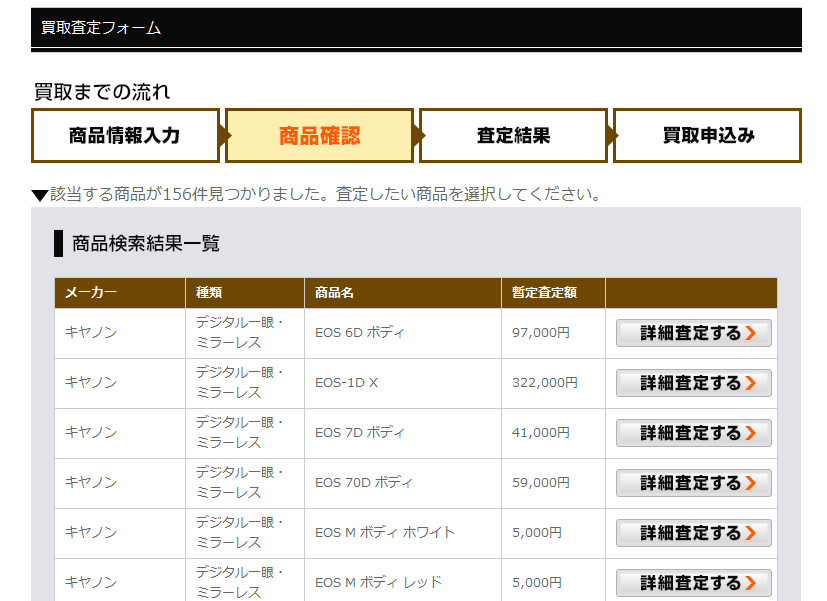The width and height of the screenshot is (827, 601).
Task: Click 詳細査定する for EOS-1D X
Action: pos(694,383)
